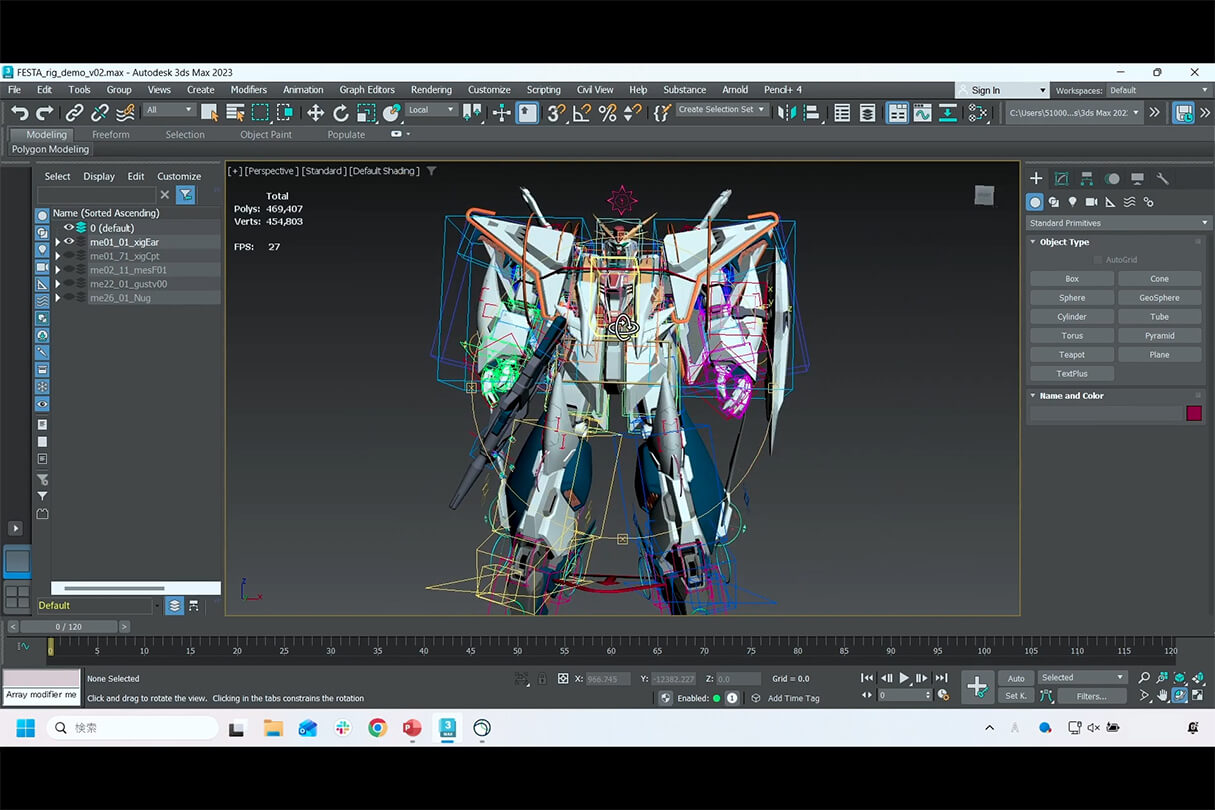Expand the me26_01_Nug tree row

click(x=57, y=298)
